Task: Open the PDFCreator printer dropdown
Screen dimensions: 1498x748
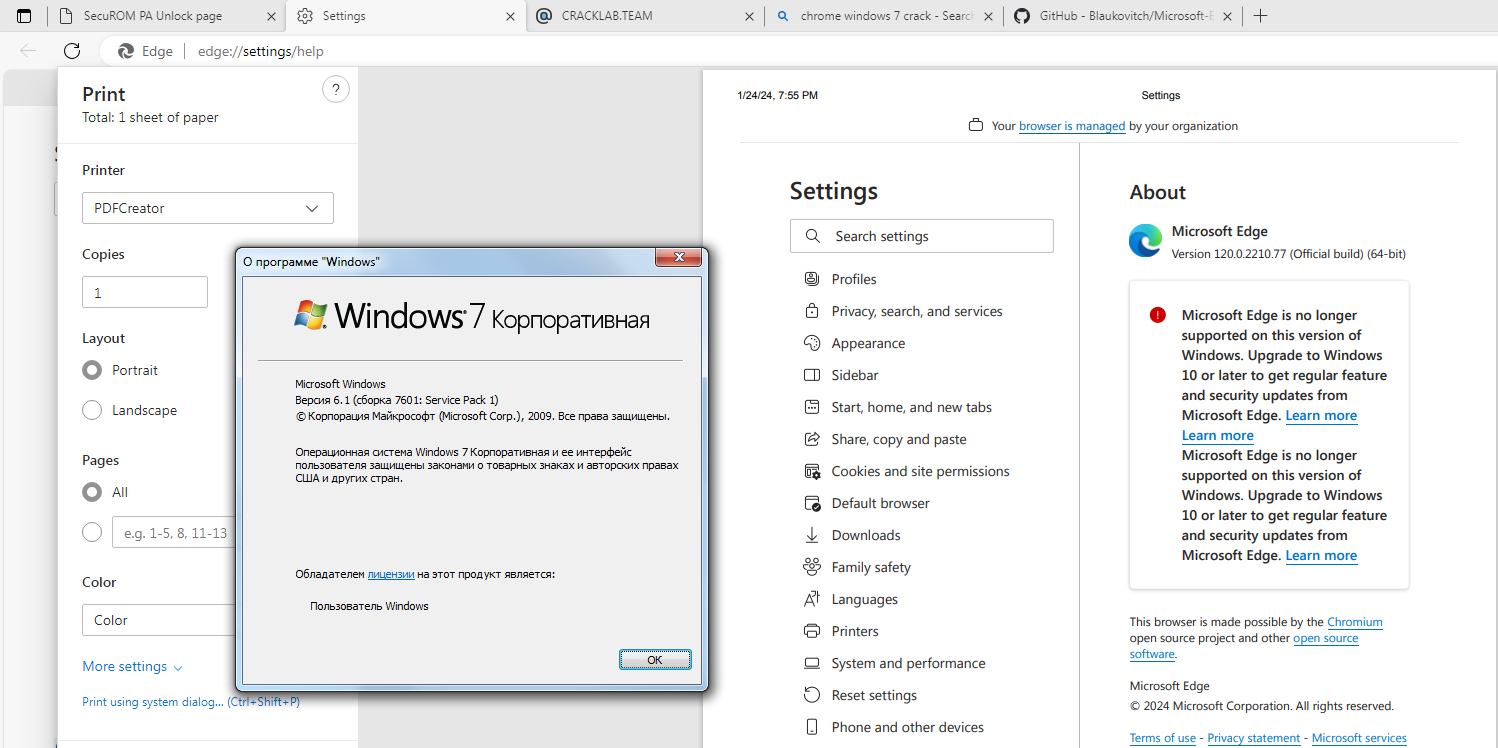Action: click(208, 208)
